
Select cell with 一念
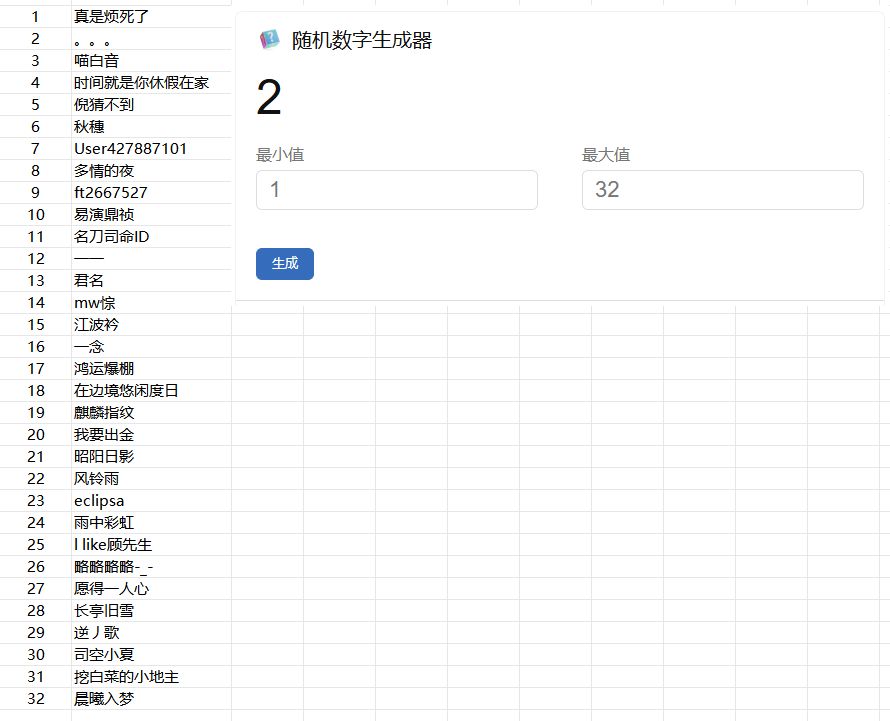pos(152,347)
